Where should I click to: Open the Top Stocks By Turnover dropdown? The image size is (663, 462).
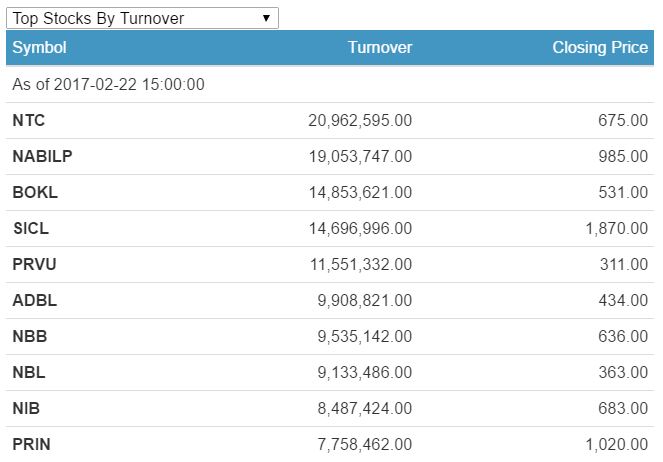click(x=142, y=18)
